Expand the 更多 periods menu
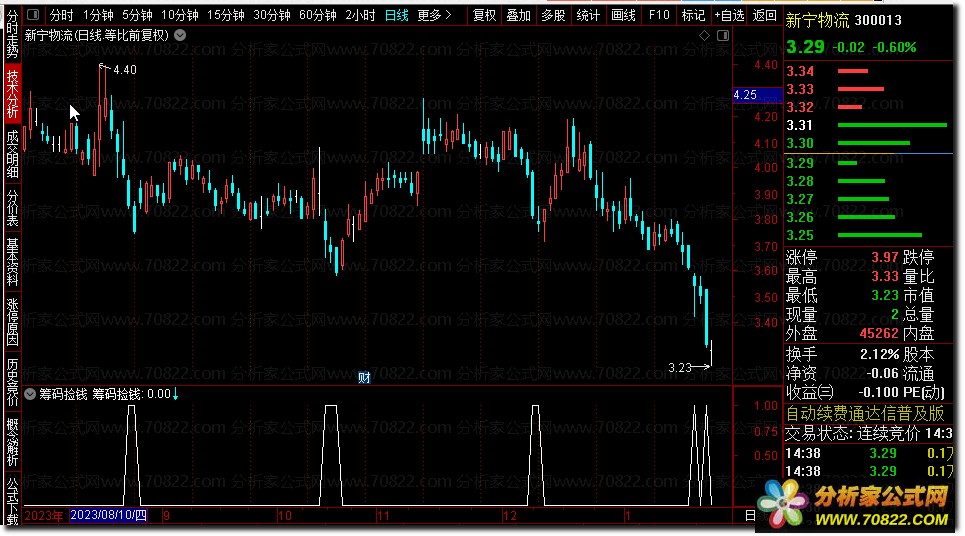The height and width of the screenshot is (536, 965). 434,15
